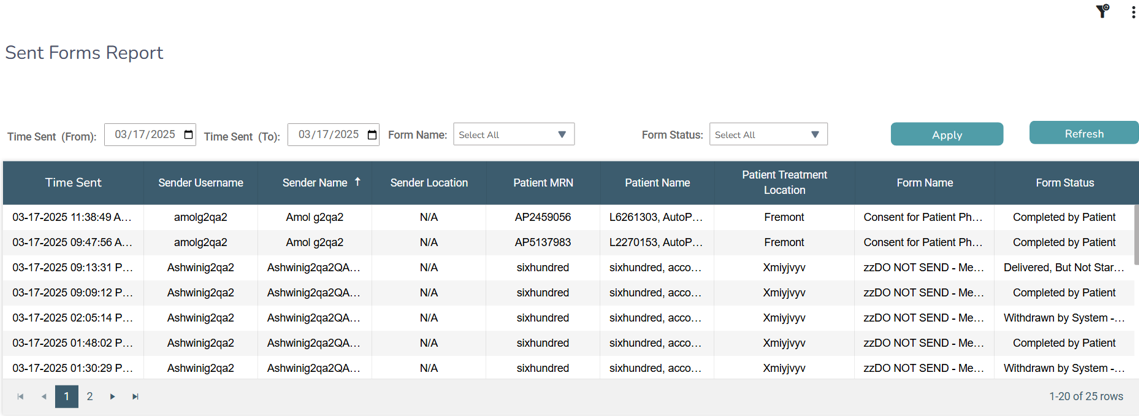1139x416 pixels.
Task: Select row with Patient MRN AP2459056
Action: (543, 217)
